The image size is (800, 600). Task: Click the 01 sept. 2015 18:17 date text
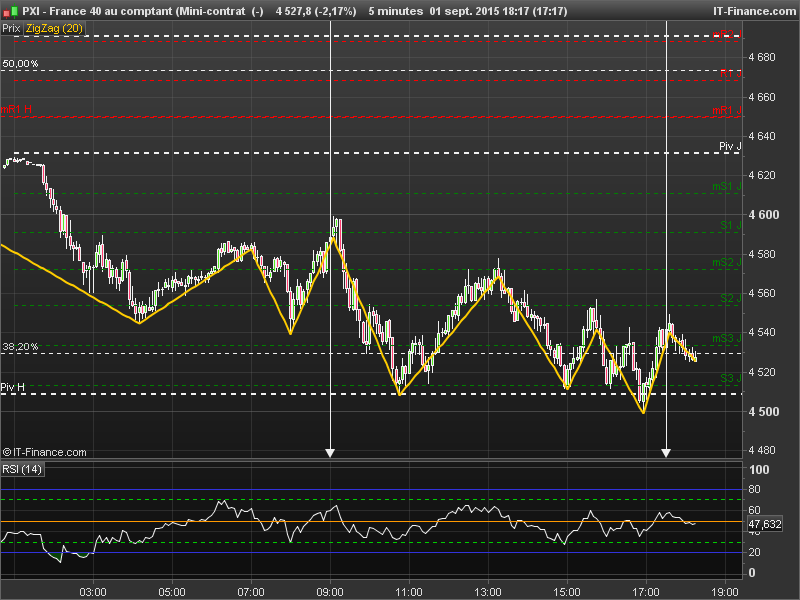479,11
